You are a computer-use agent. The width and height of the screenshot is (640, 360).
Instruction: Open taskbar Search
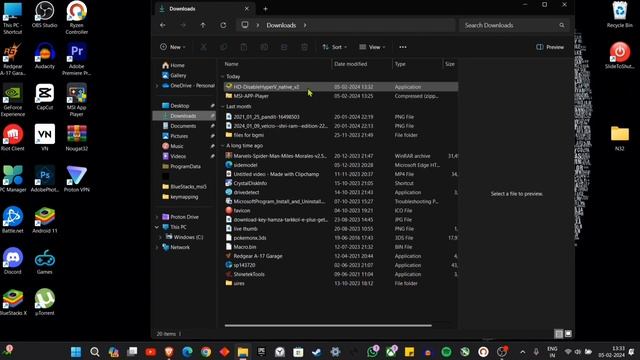[x=95, y=352]
